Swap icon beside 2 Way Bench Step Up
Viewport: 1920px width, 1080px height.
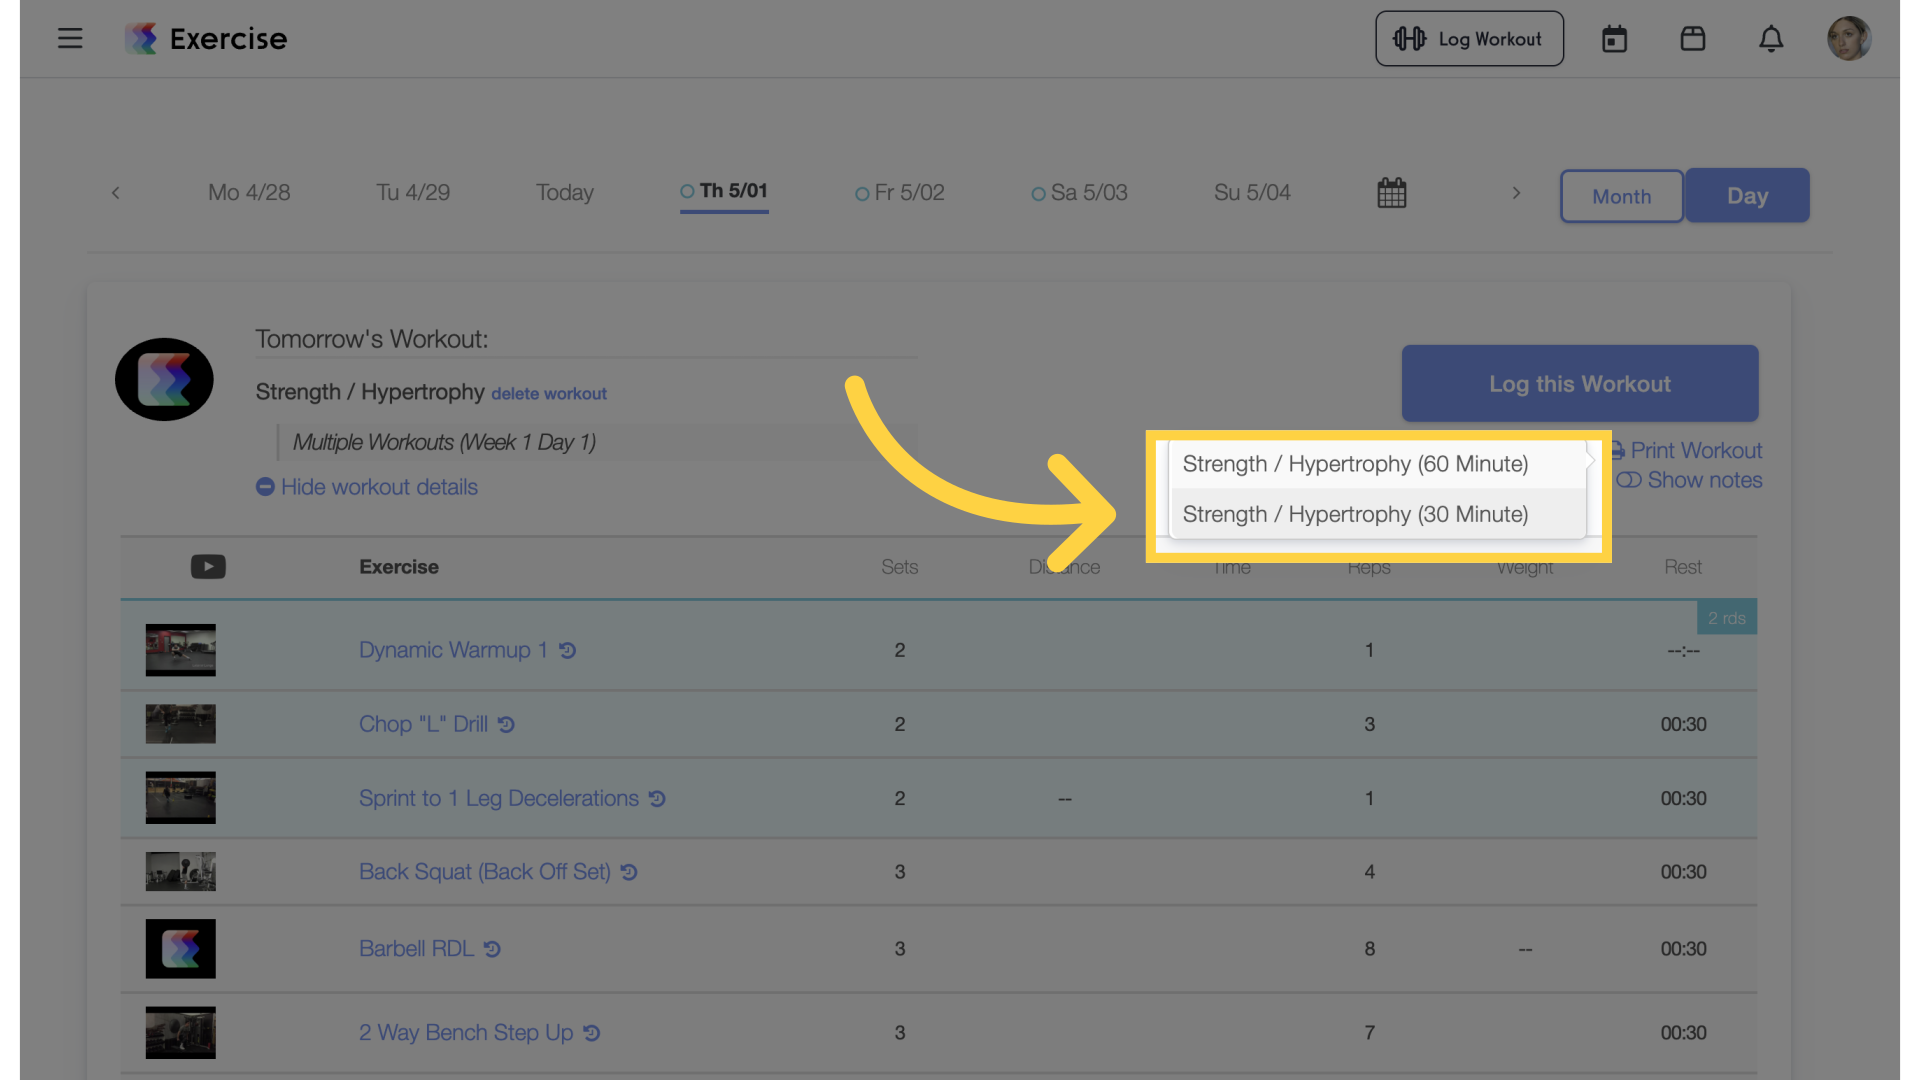pos(592,1033)
